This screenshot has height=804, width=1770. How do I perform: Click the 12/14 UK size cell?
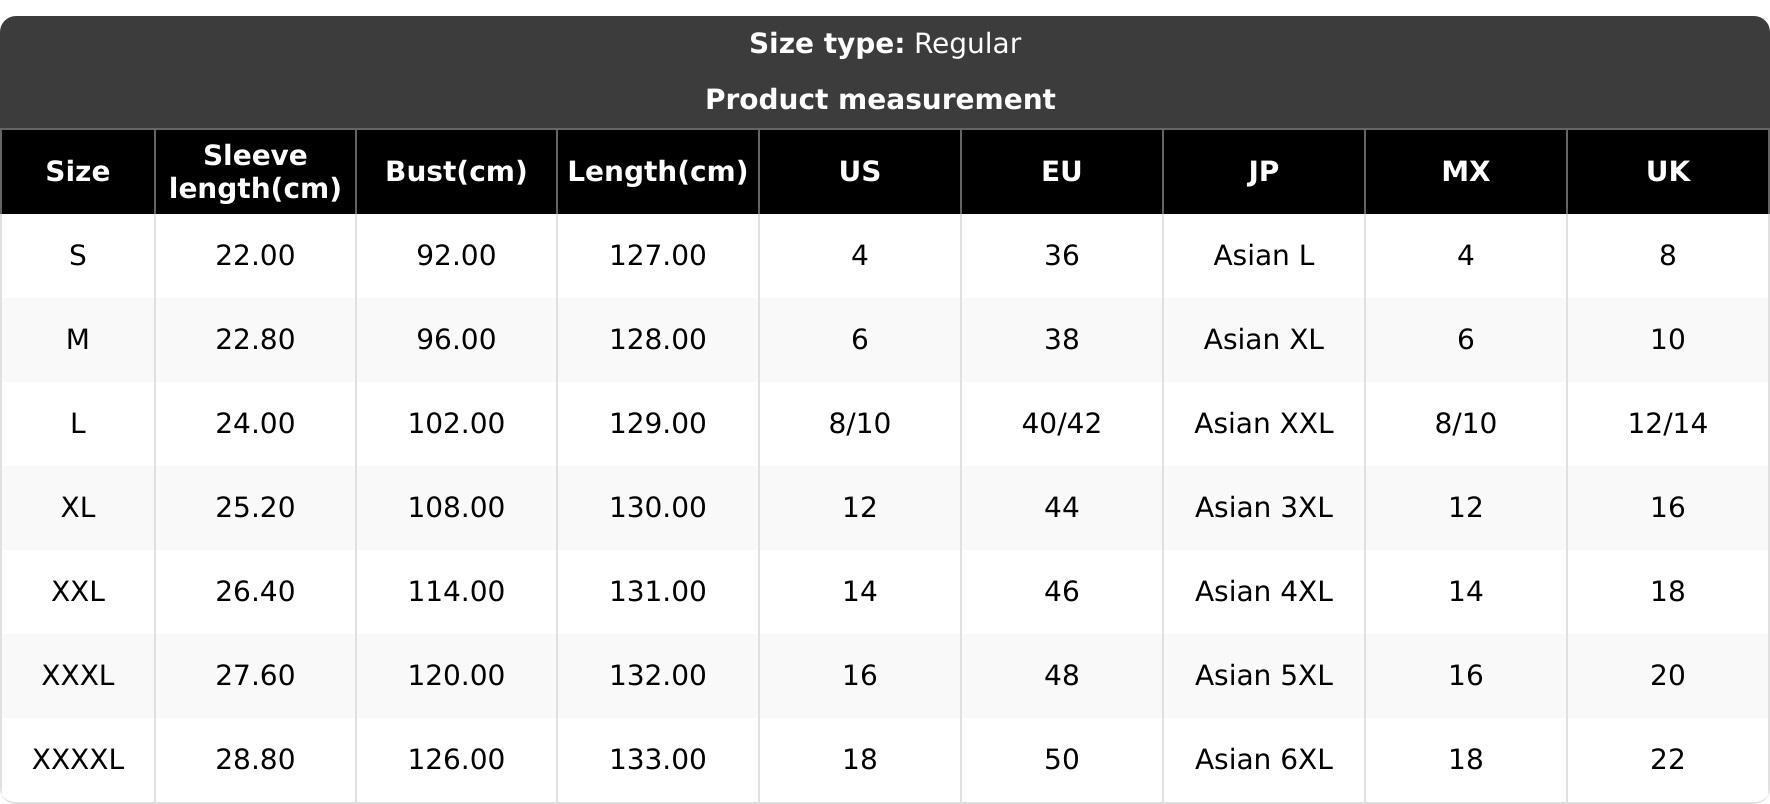tap(1668, 424)
